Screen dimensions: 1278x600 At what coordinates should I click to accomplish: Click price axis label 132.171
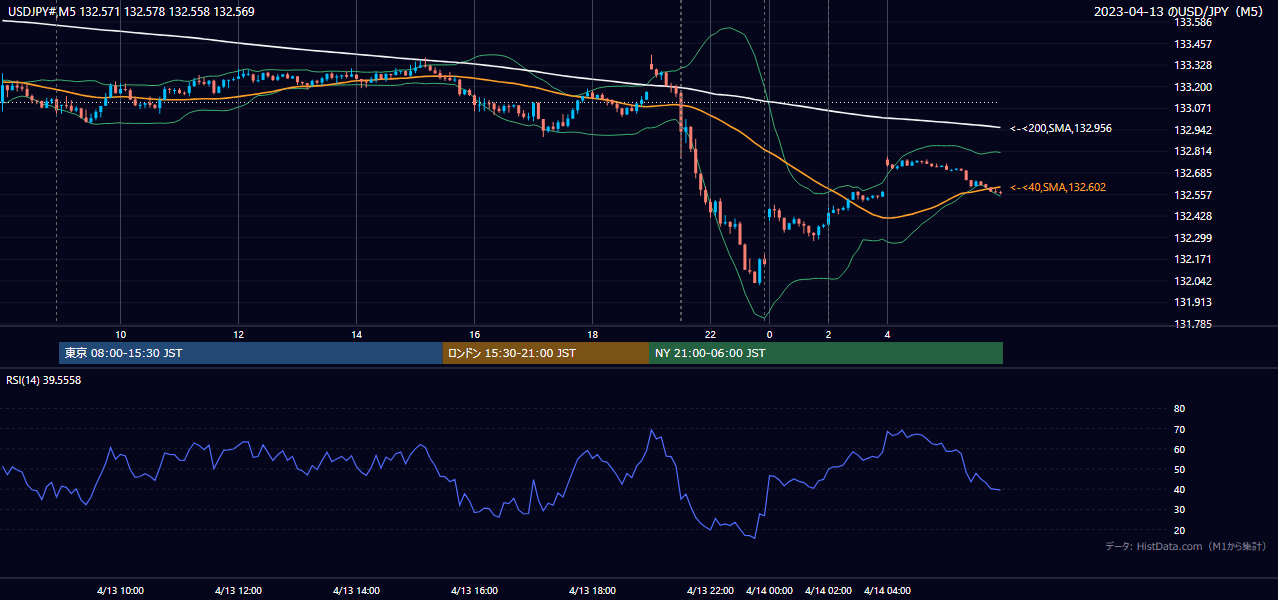1193,259
